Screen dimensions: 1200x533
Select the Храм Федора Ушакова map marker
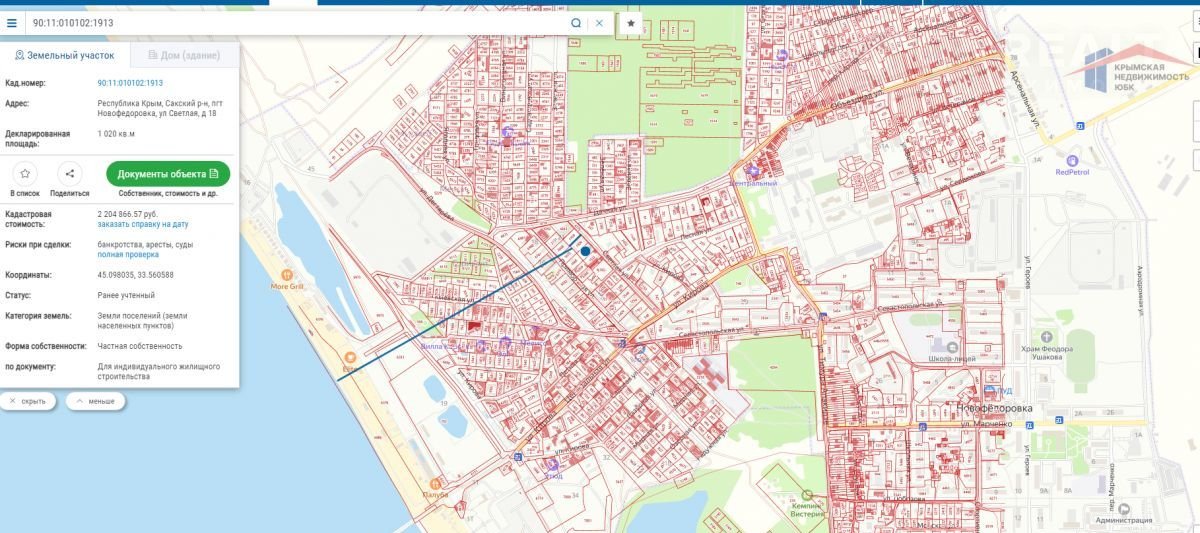tap(1047, 336)
